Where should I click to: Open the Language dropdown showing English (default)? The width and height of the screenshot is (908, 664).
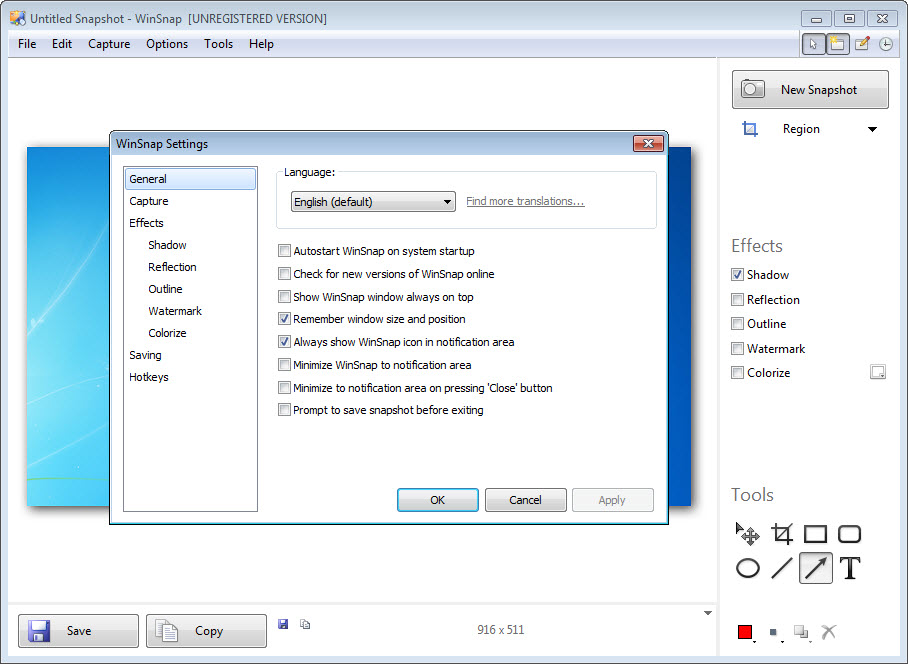373,201
